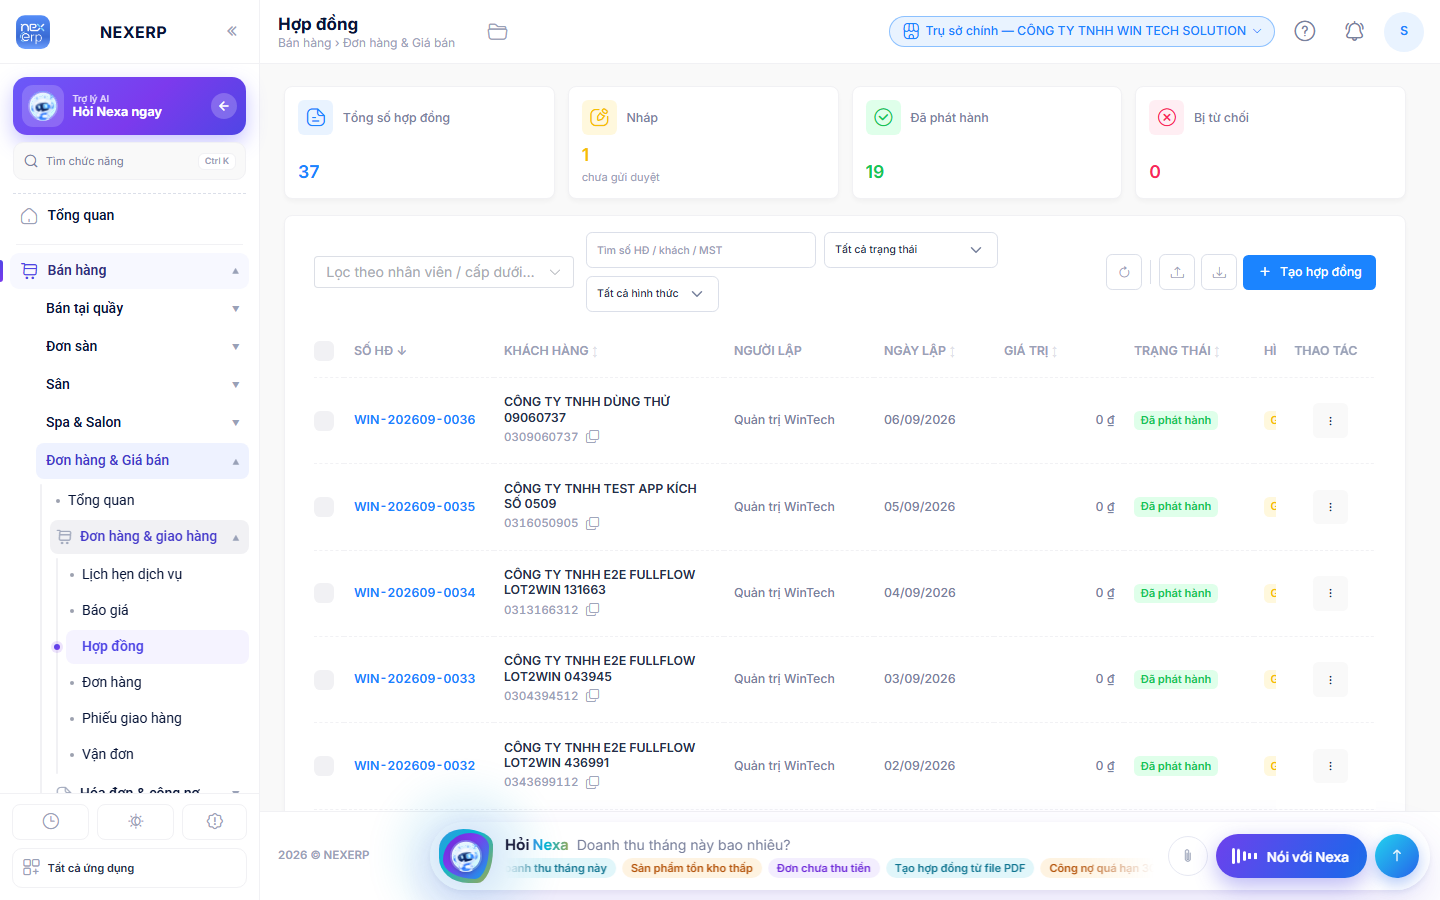Click the Tìm số HĐ / khách / MST search field
Image resolution: width=1440 pixels, height=900 pixels.
click(x=700, y=250)
